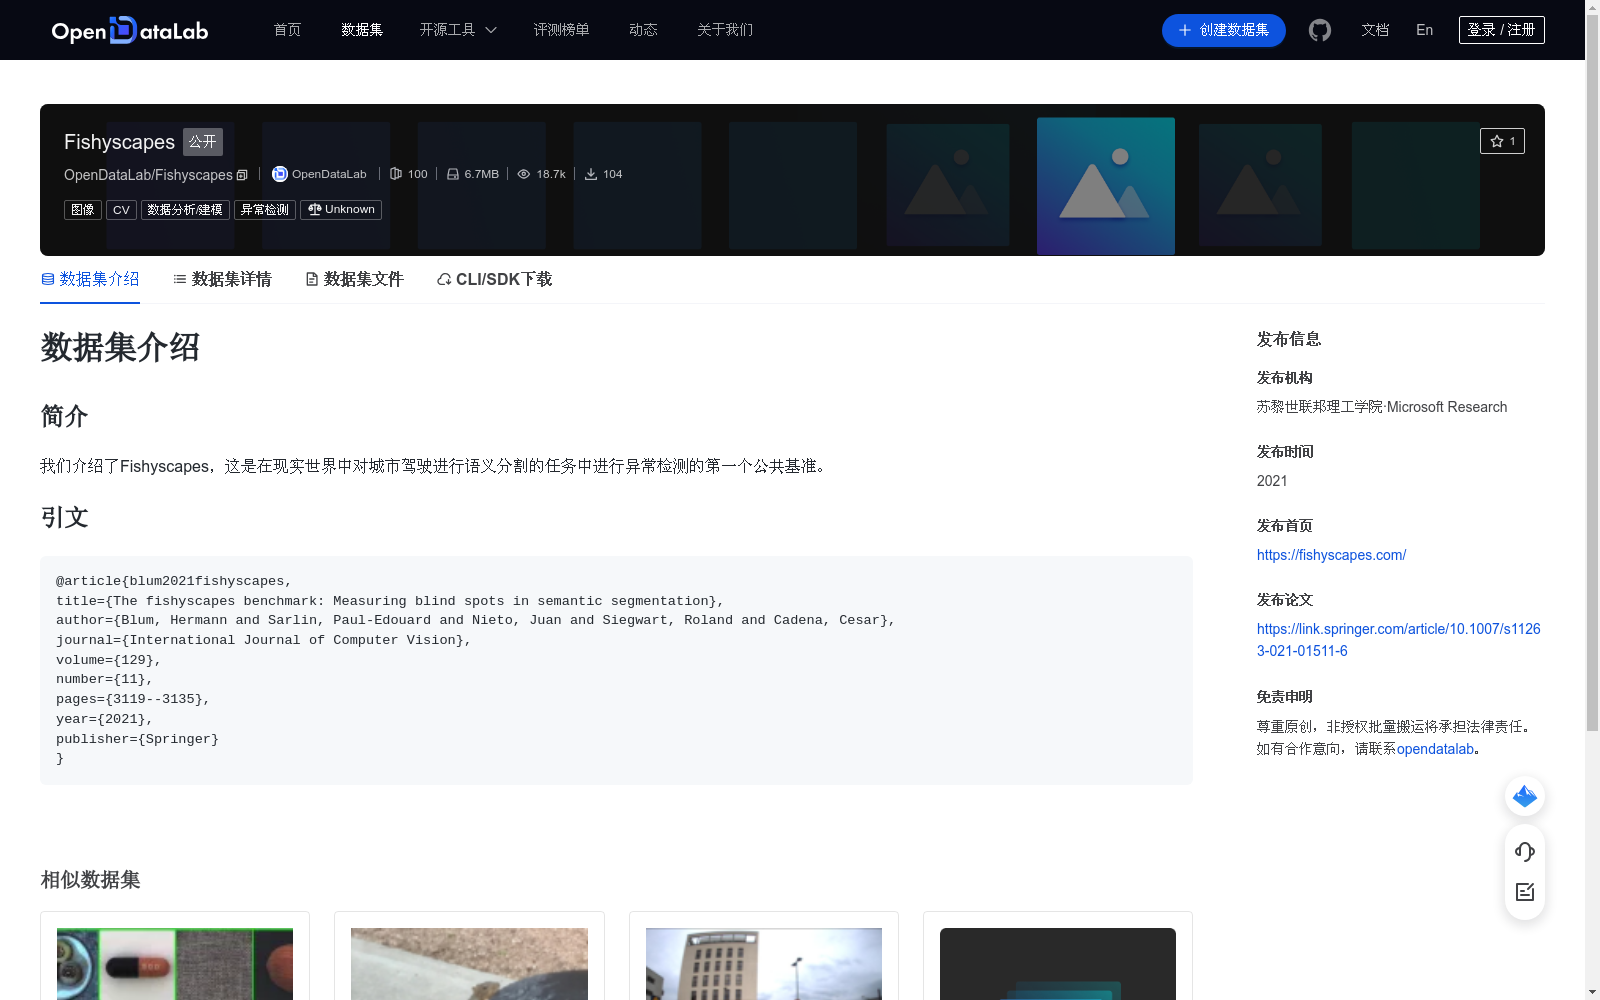Click the feedback edit floating icon
Viewport: 1600px width, 1000px height.
pyautogui.click(x=1524, y=892)
